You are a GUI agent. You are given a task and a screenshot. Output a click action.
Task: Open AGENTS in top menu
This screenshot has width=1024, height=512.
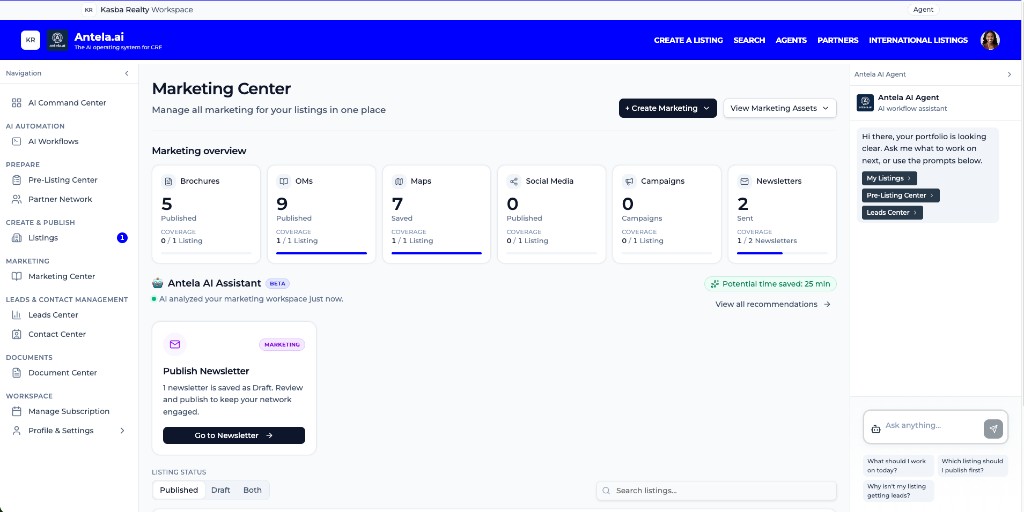coord(791,40)
